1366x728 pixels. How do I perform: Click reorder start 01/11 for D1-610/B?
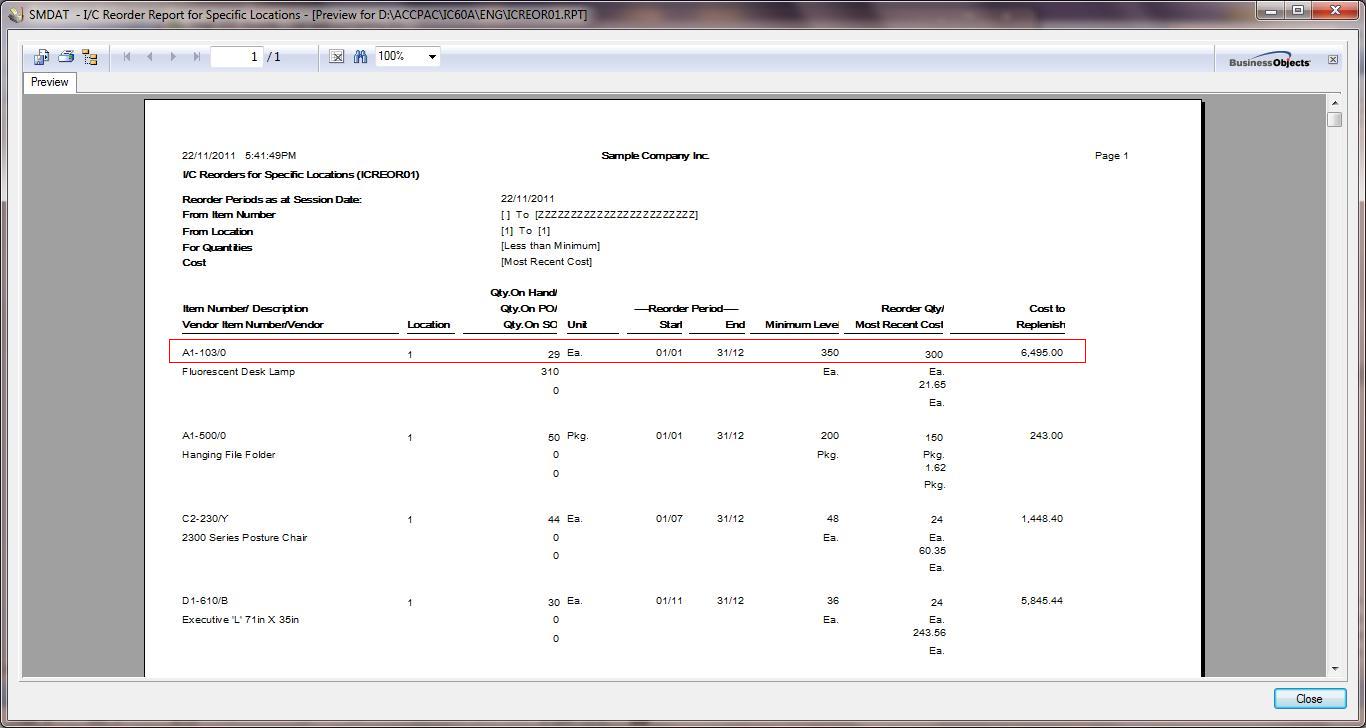(669, 601)
